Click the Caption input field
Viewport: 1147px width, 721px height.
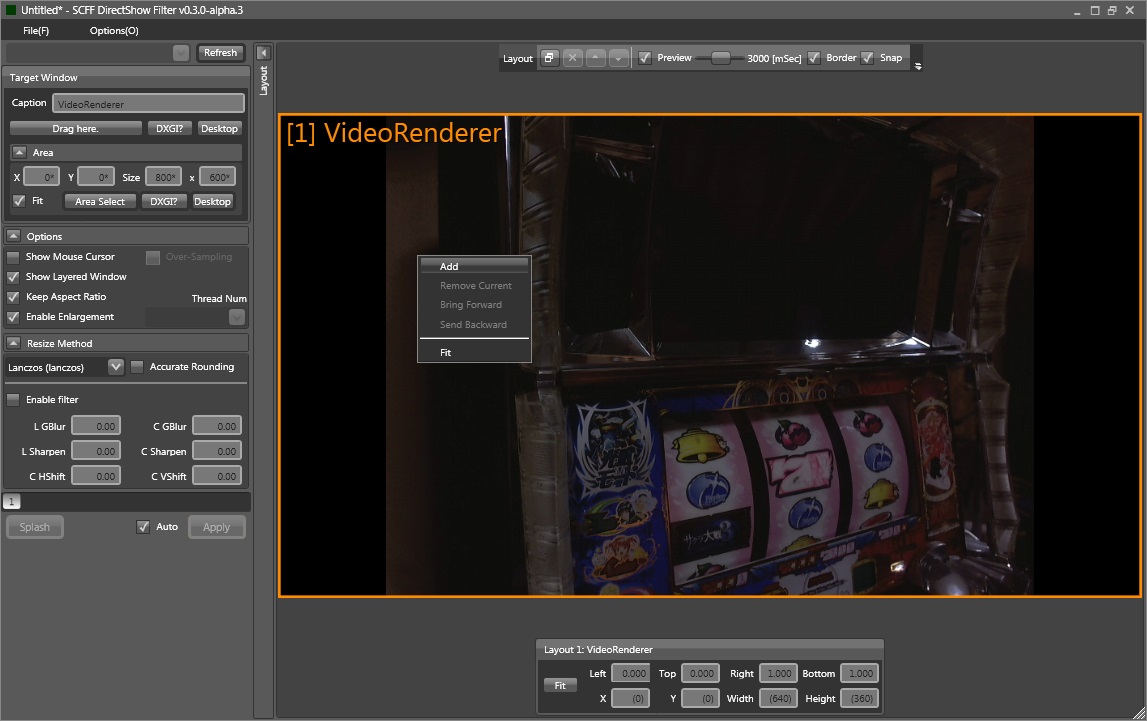point(148,103)
